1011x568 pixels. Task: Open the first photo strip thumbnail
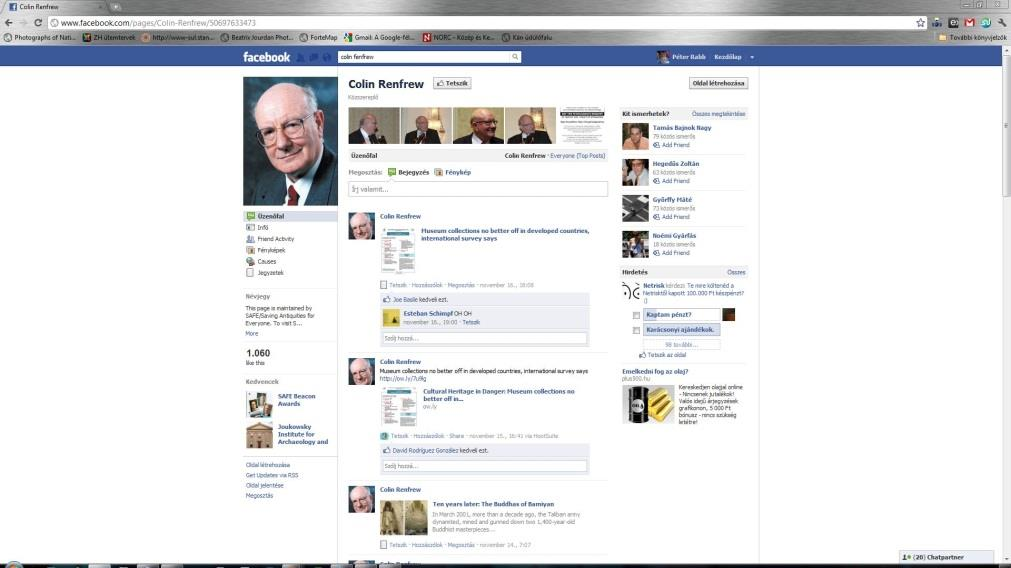[374, 126]
